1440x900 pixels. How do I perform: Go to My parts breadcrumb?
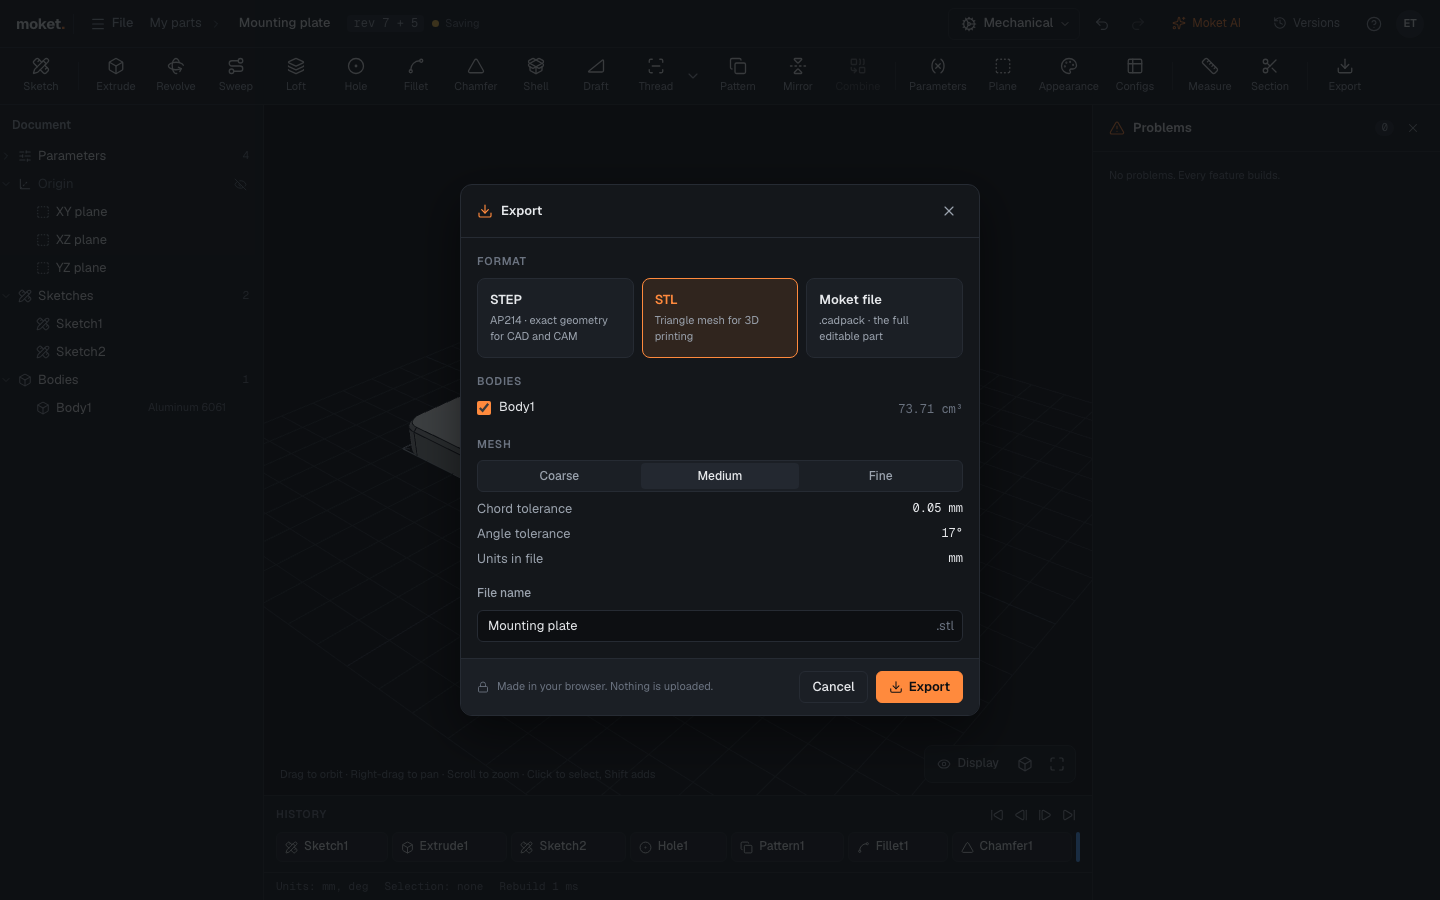(175, 23)
